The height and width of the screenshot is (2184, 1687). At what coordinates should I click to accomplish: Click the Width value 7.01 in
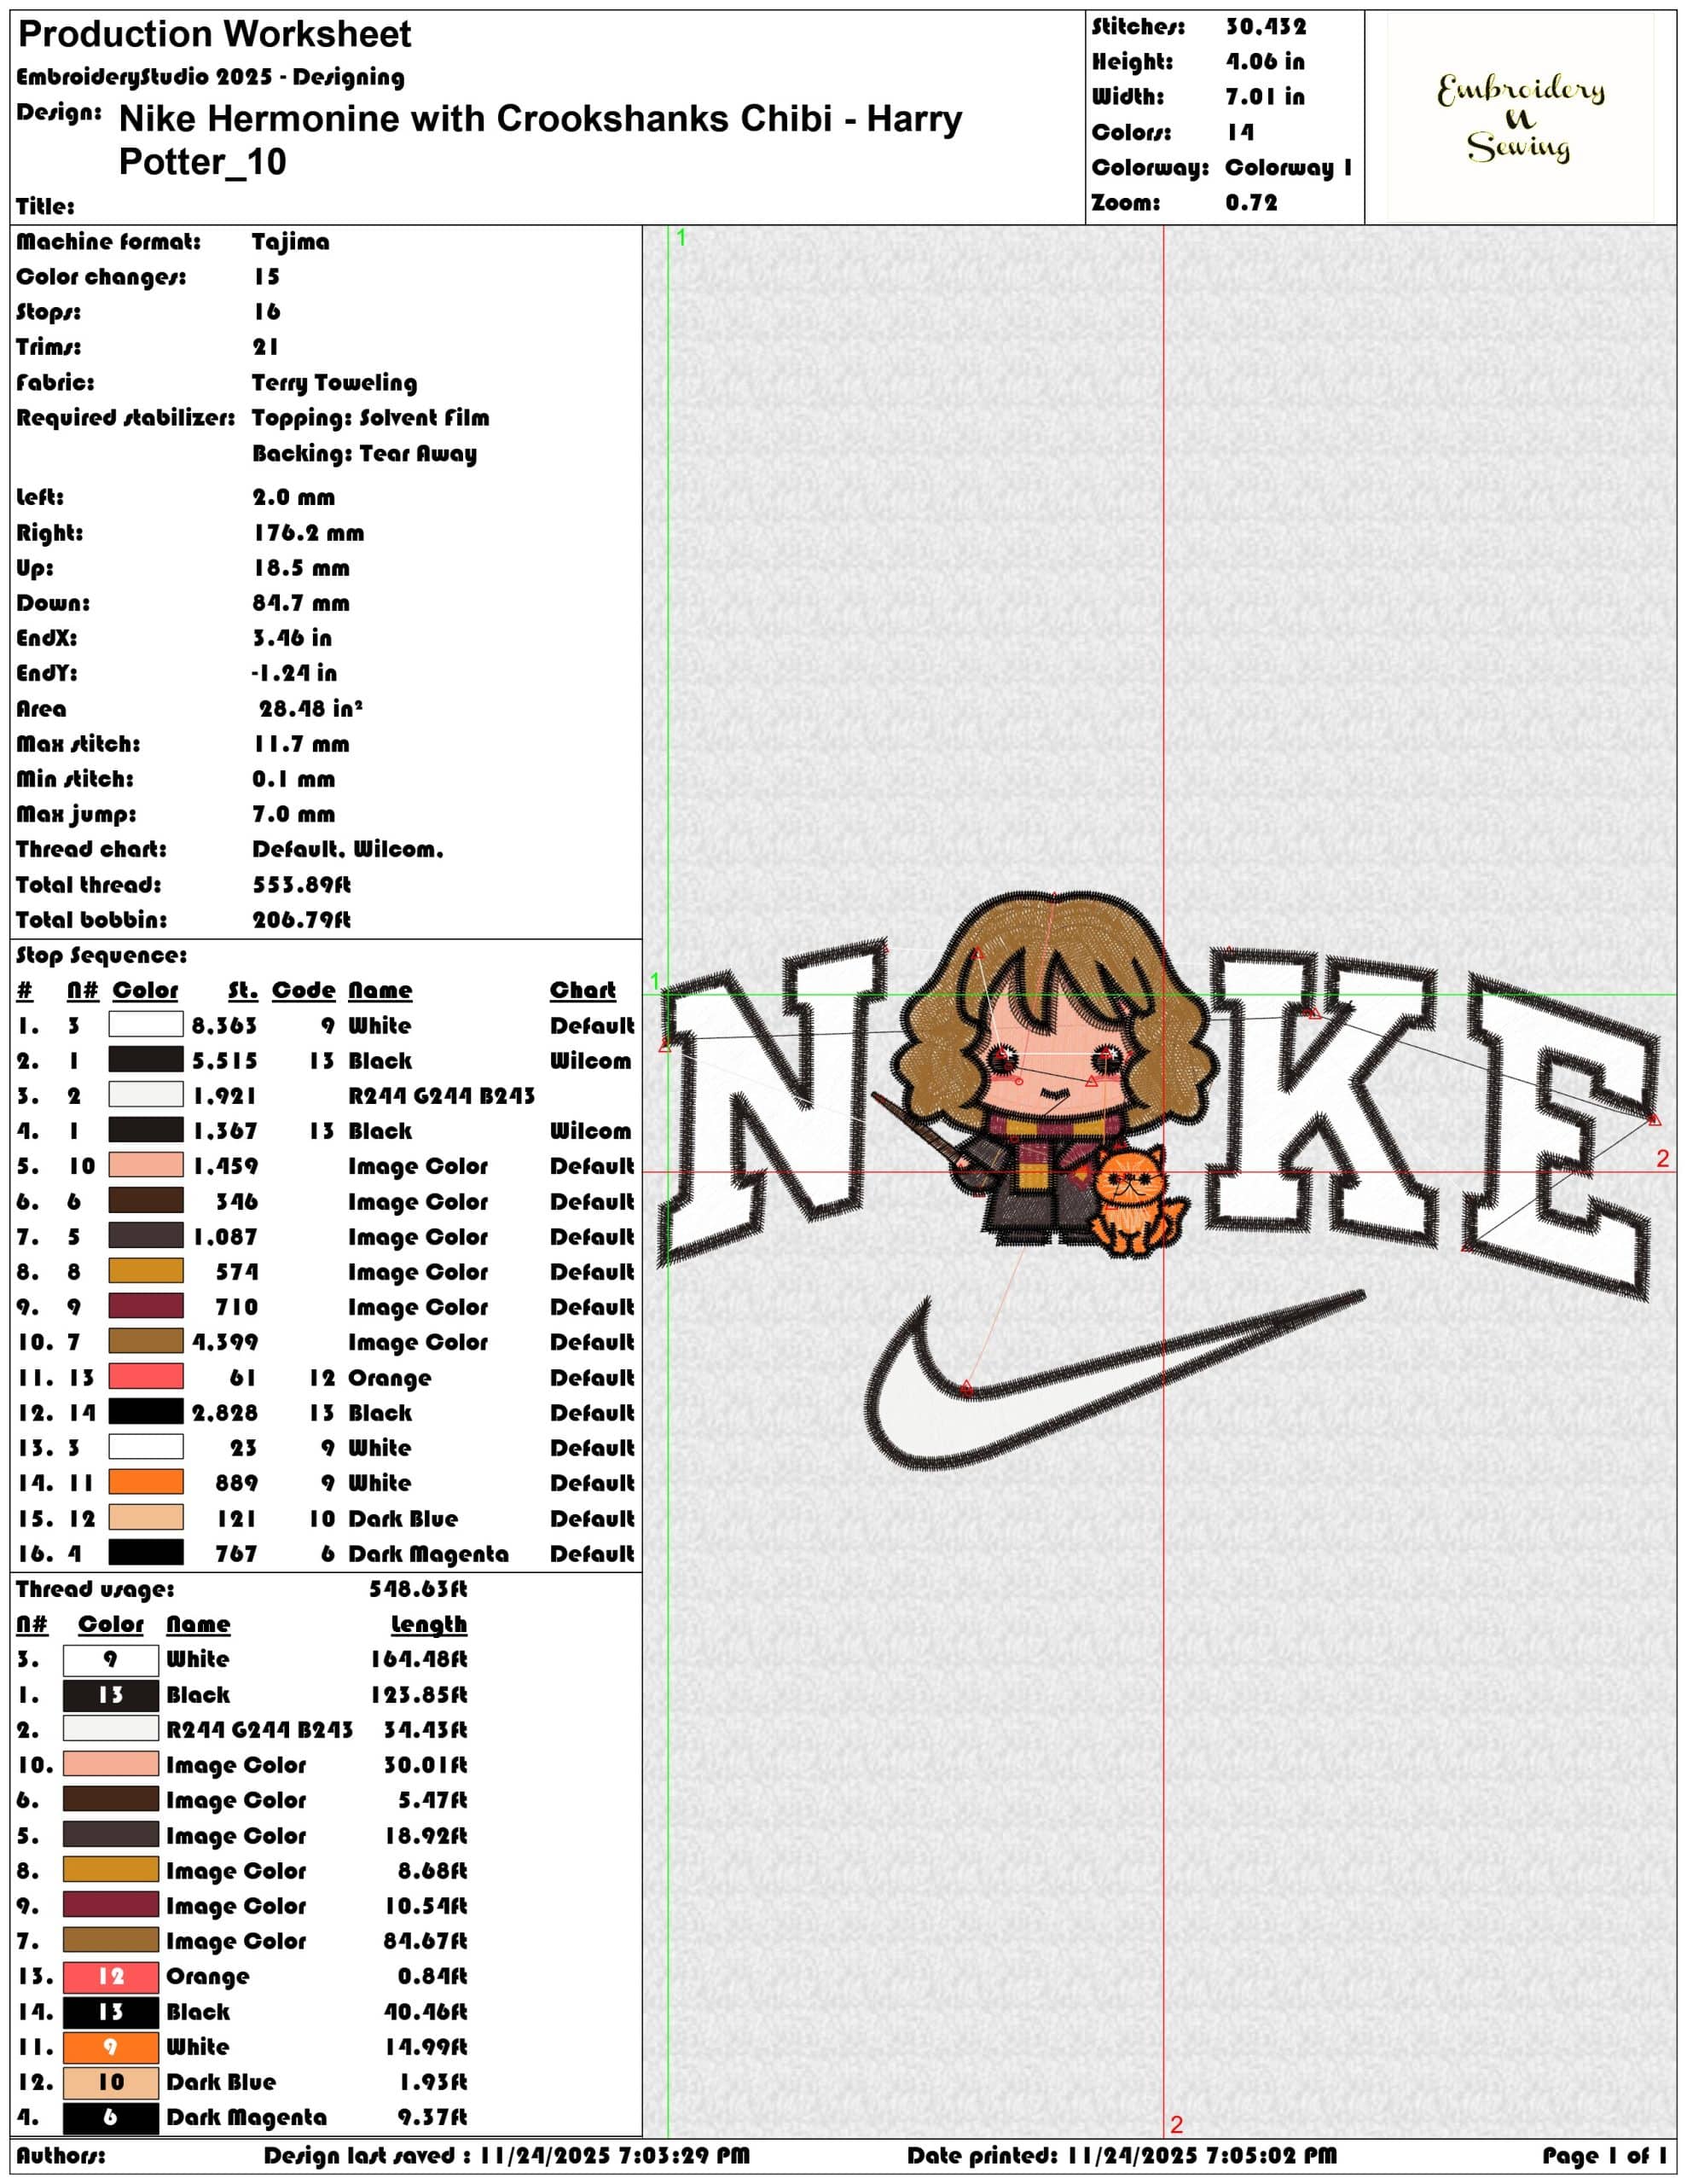(1265, 97)
